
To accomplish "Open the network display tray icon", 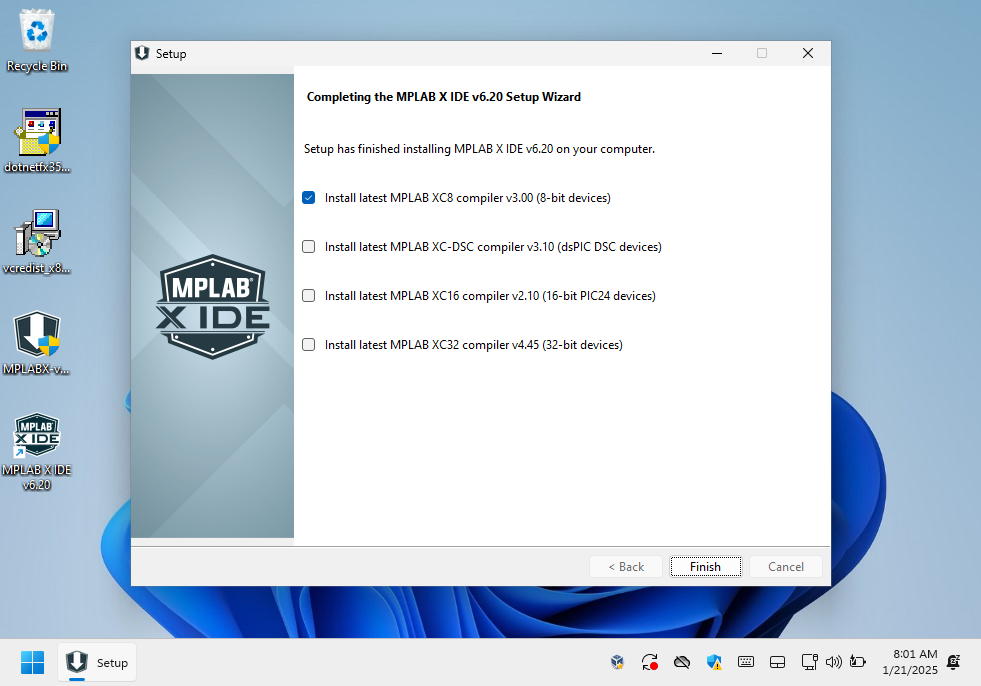I will click(810, 662).
